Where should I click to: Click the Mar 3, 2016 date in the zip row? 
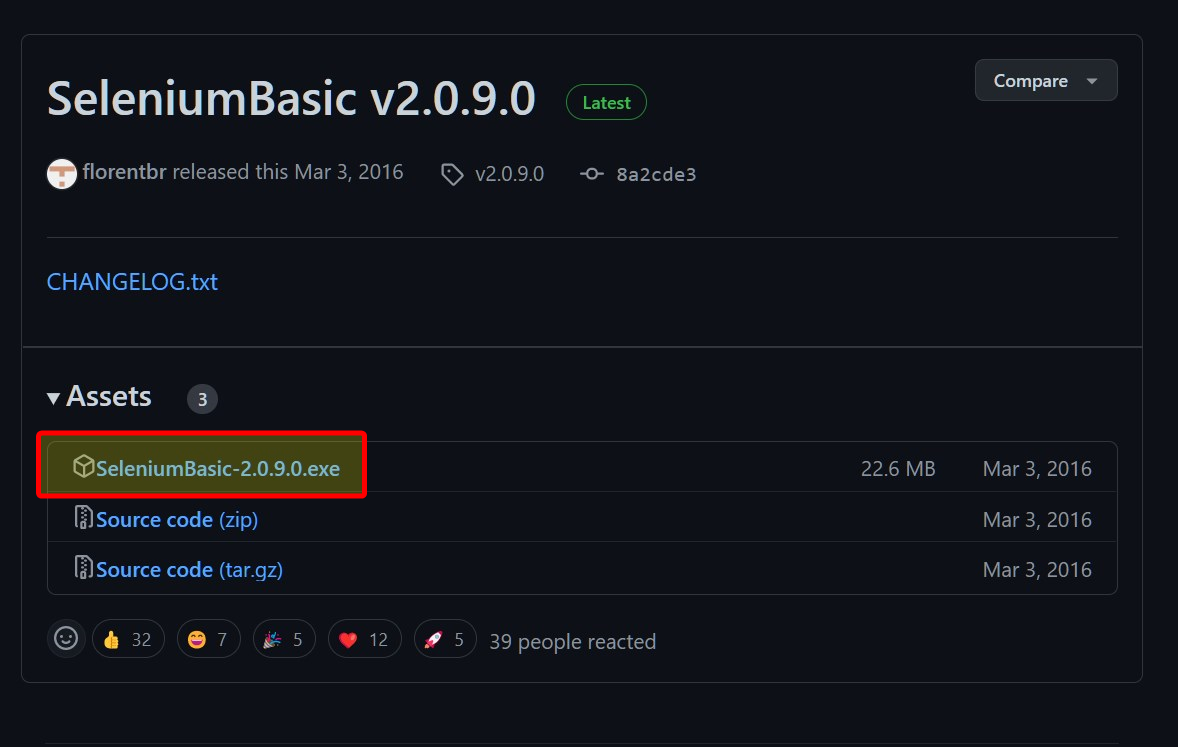coord(1037,520)
